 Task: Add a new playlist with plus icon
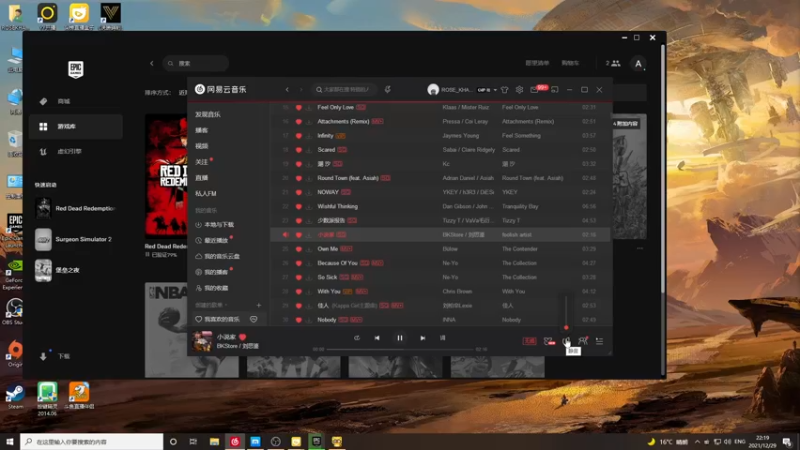coord(259,305)
